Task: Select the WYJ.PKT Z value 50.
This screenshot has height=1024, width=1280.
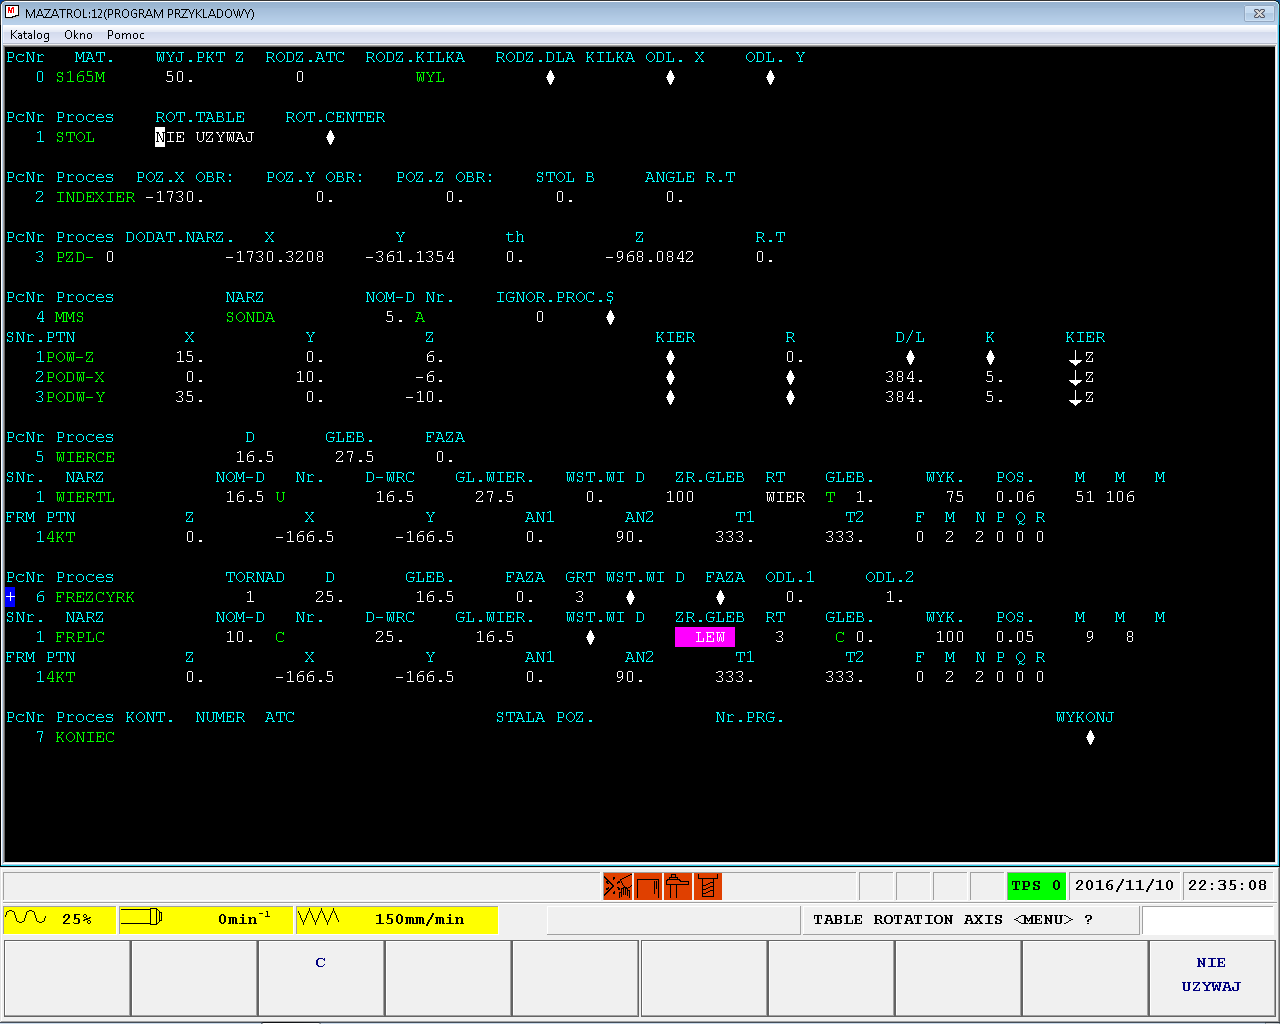Action: [180, 77]
